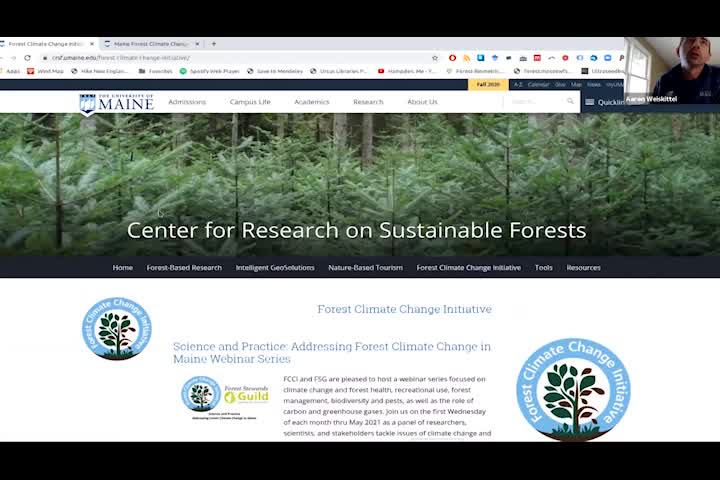Image resolution: width=720 pixels, height=480 pixels.
Task: Open the Apps bookmark shortcut
Action: 10,71
